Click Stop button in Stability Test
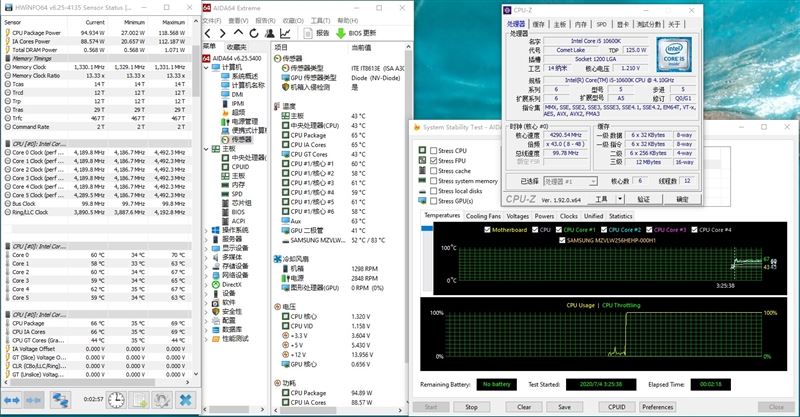The width and height of the screenshot is (800, 417). (x=471, y=407)
